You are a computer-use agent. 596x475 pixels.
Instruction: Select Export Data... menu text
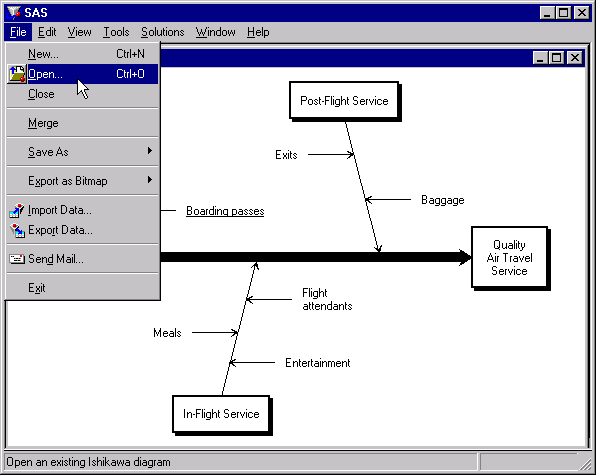coord(60,230)
